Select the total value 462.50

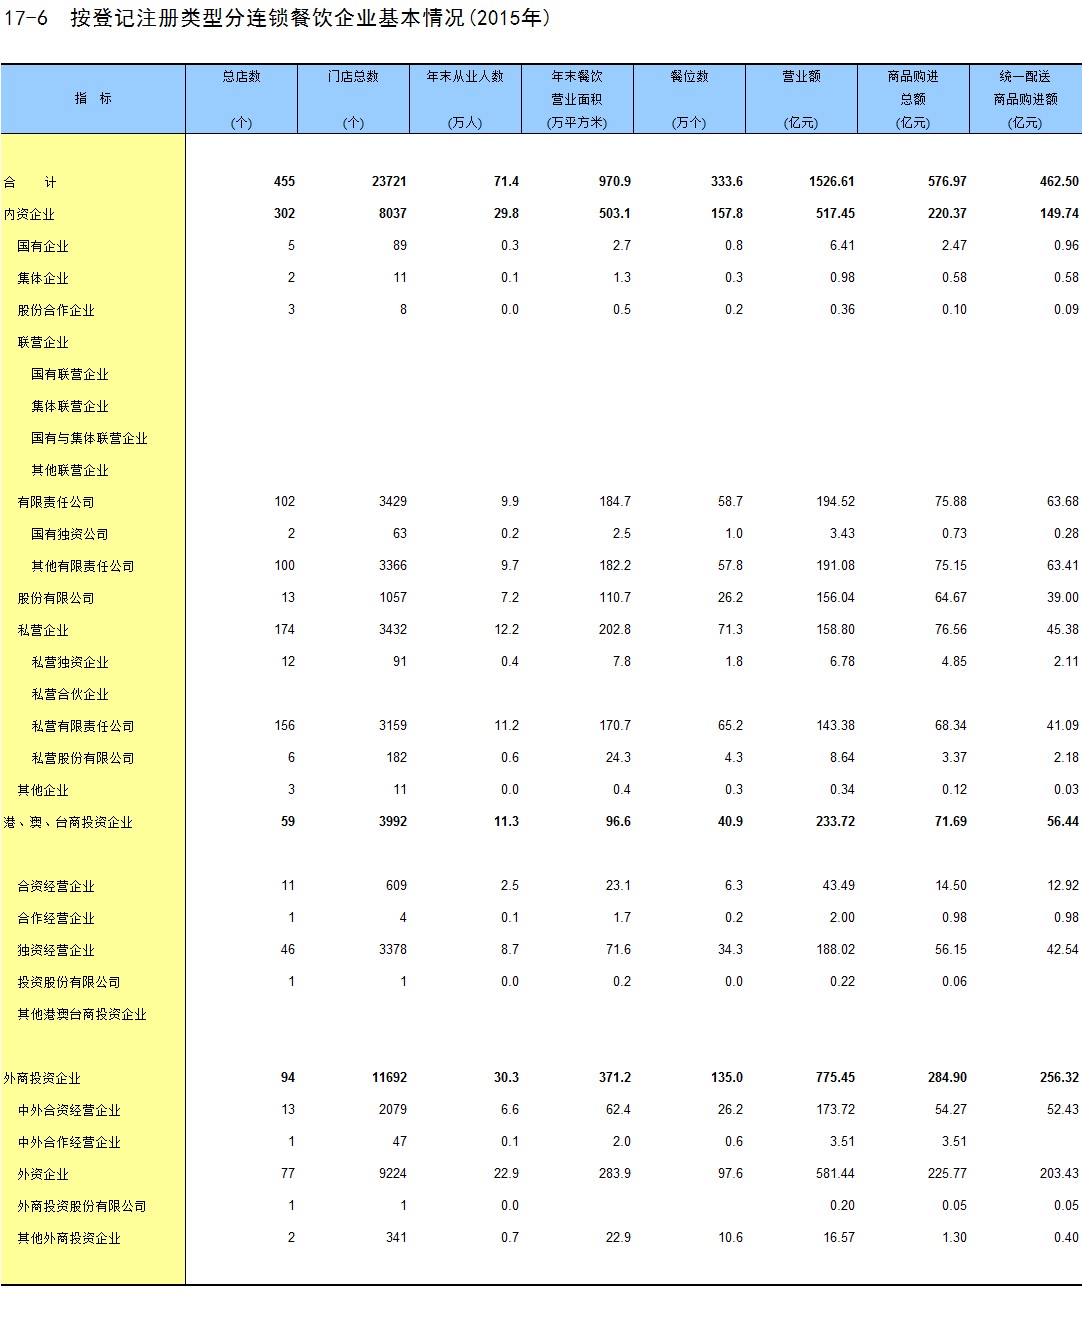point(1059,181)
